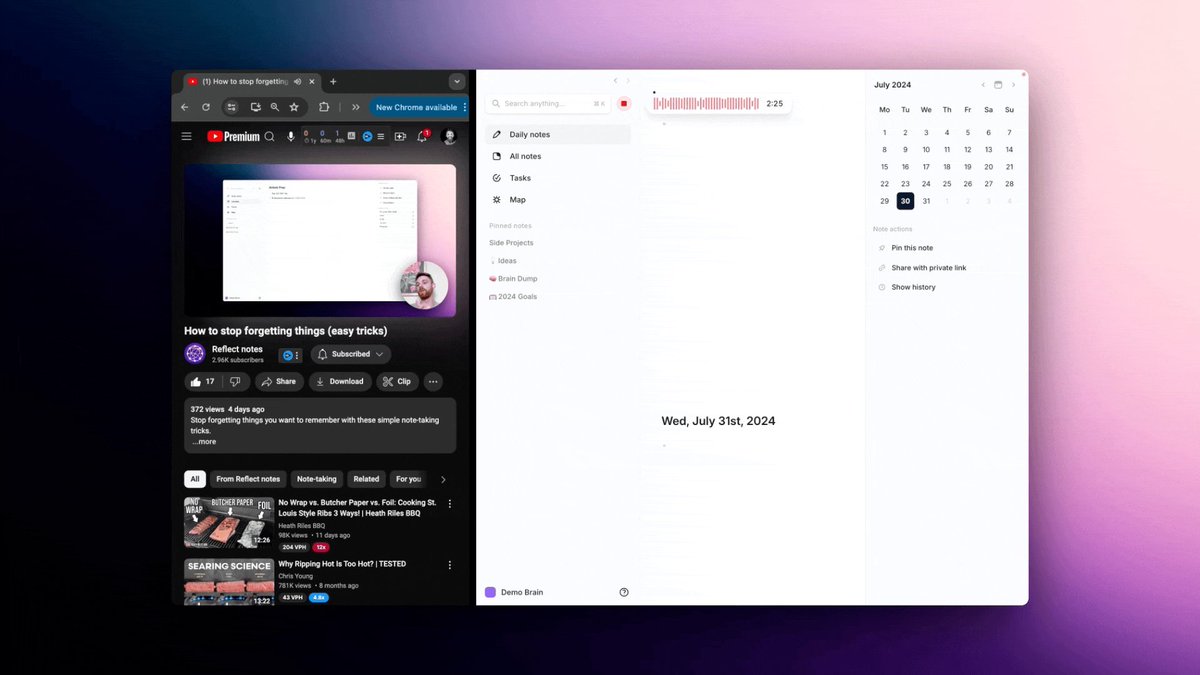
Task: Select July 17 in the calendar
Action: (x=926, y=167)
